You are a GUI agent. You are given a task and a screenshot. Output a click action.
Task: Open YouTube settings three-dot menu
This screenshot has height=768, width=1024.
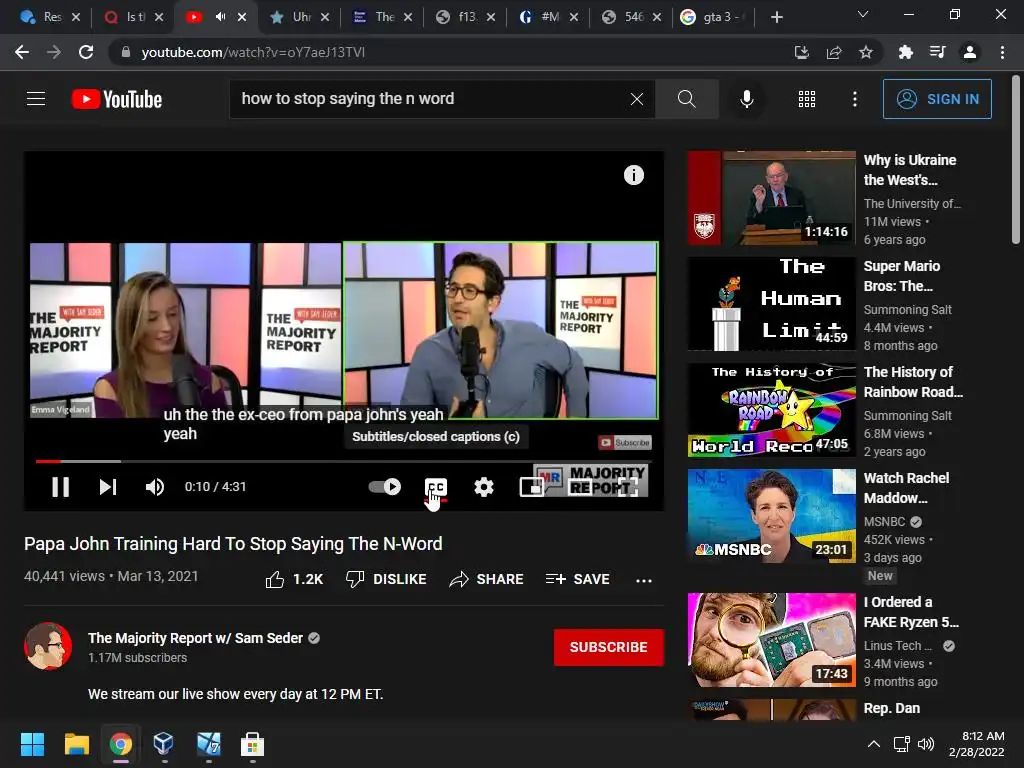pyautogui.click(x=855, y=99)
